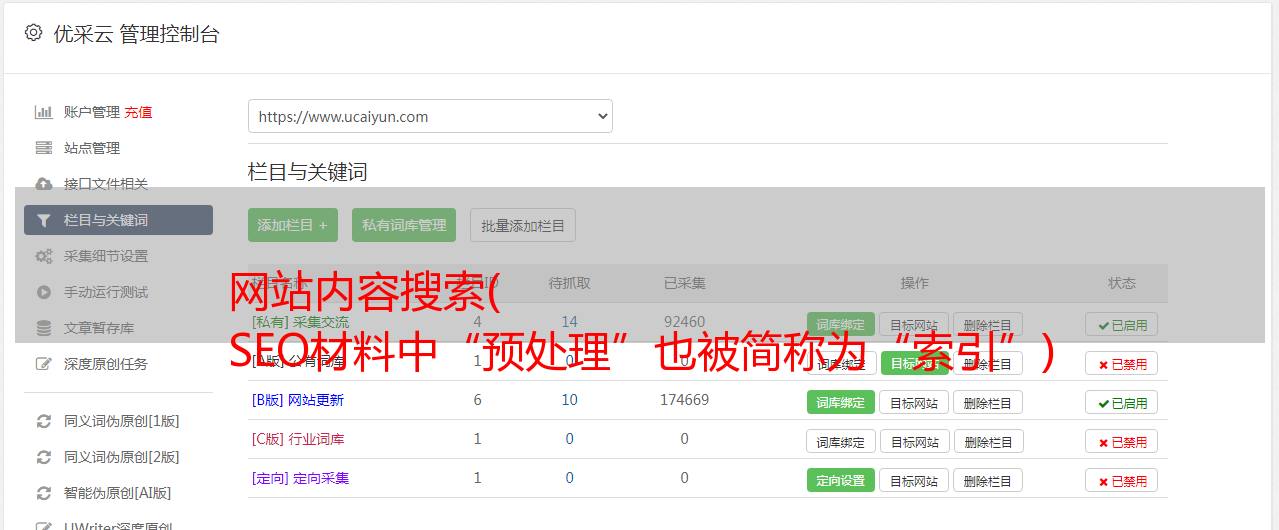Click the gear icon beside 优采云 管理控制台
The height and width of the screenshot is (530, 1279).
(33, 33)
